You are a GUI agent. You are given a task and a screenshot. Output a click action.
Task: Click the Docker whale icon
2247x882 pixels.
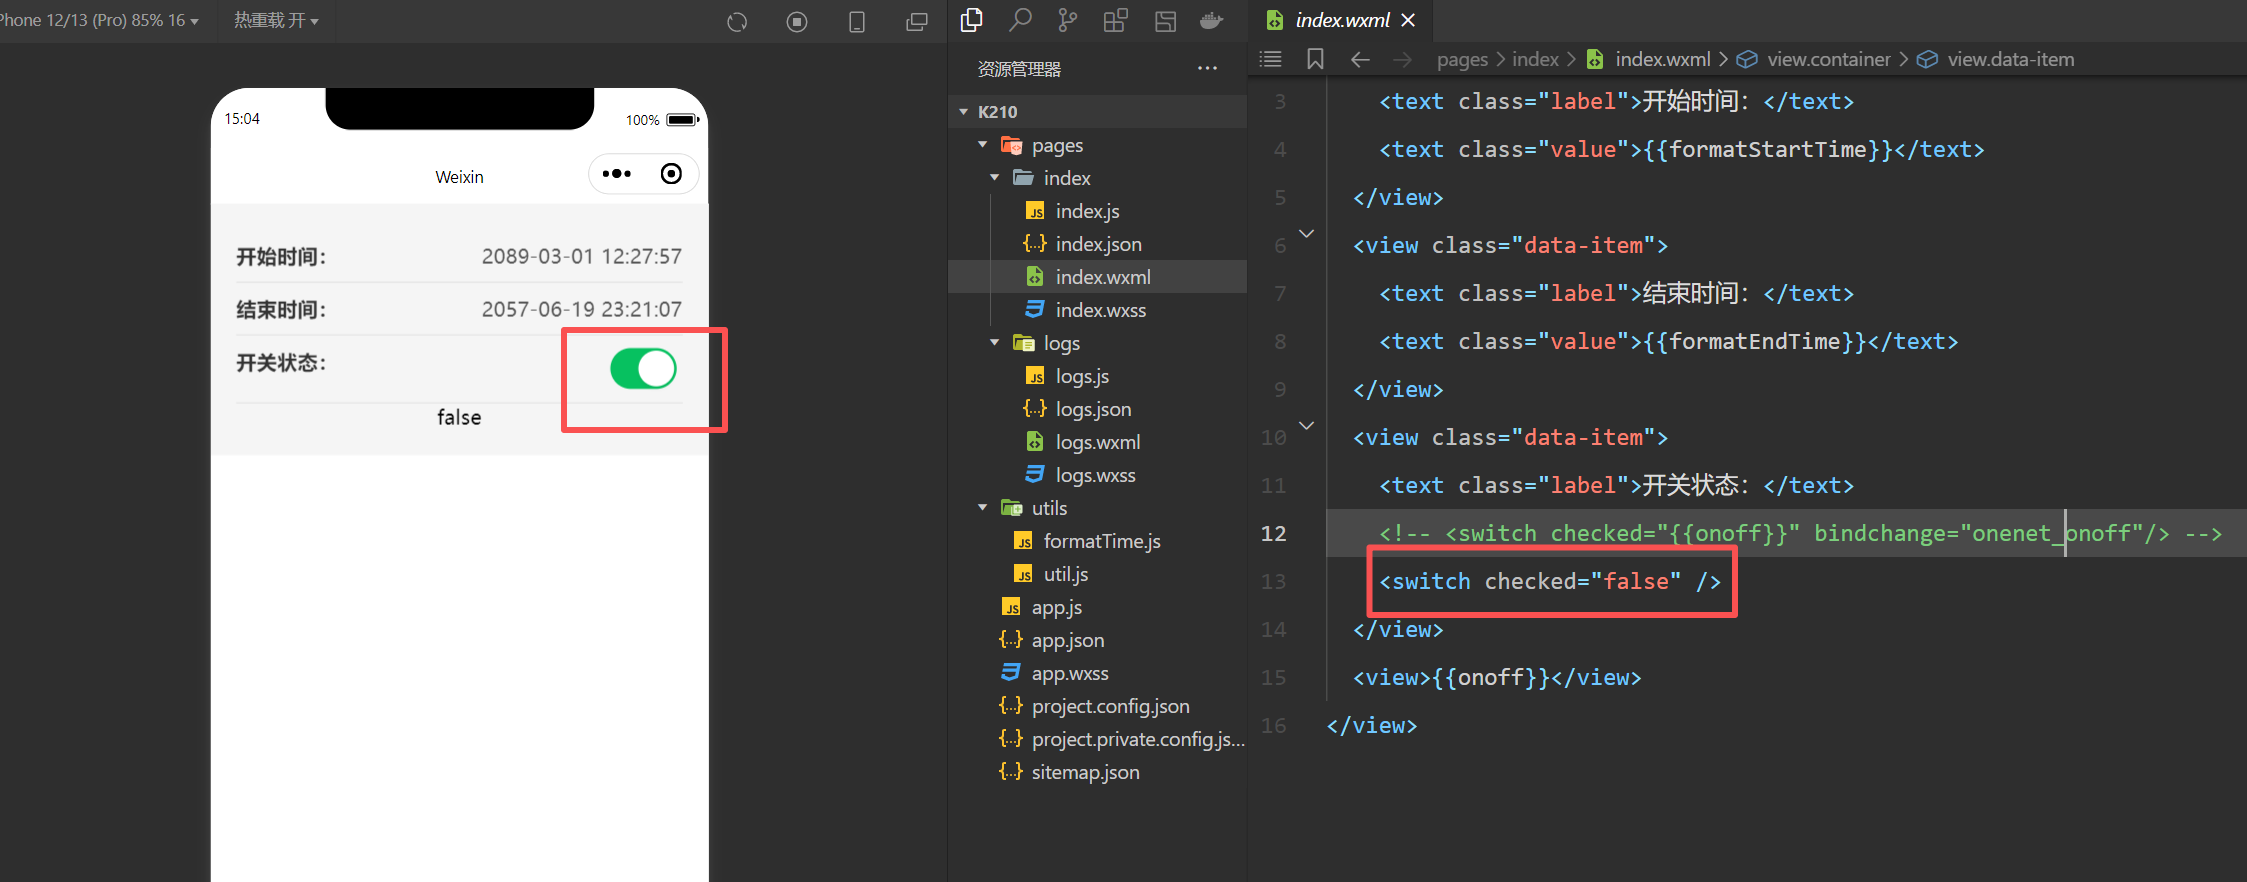pyautogui.click(x=1212, y=20)
